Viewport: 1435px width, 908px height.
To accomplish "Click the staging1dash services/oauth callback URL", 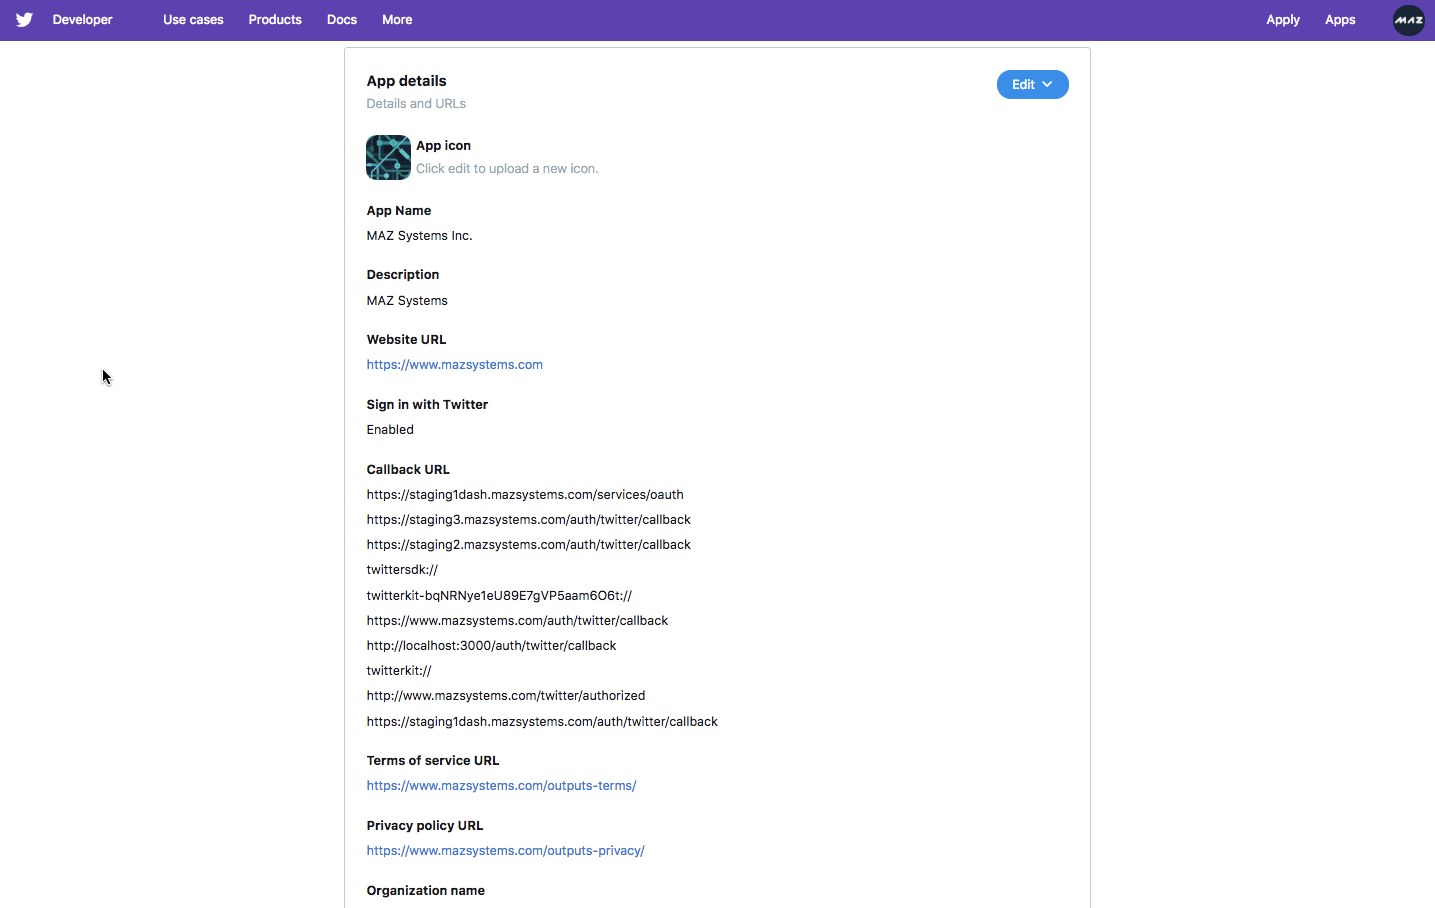I will click(525, 495).
